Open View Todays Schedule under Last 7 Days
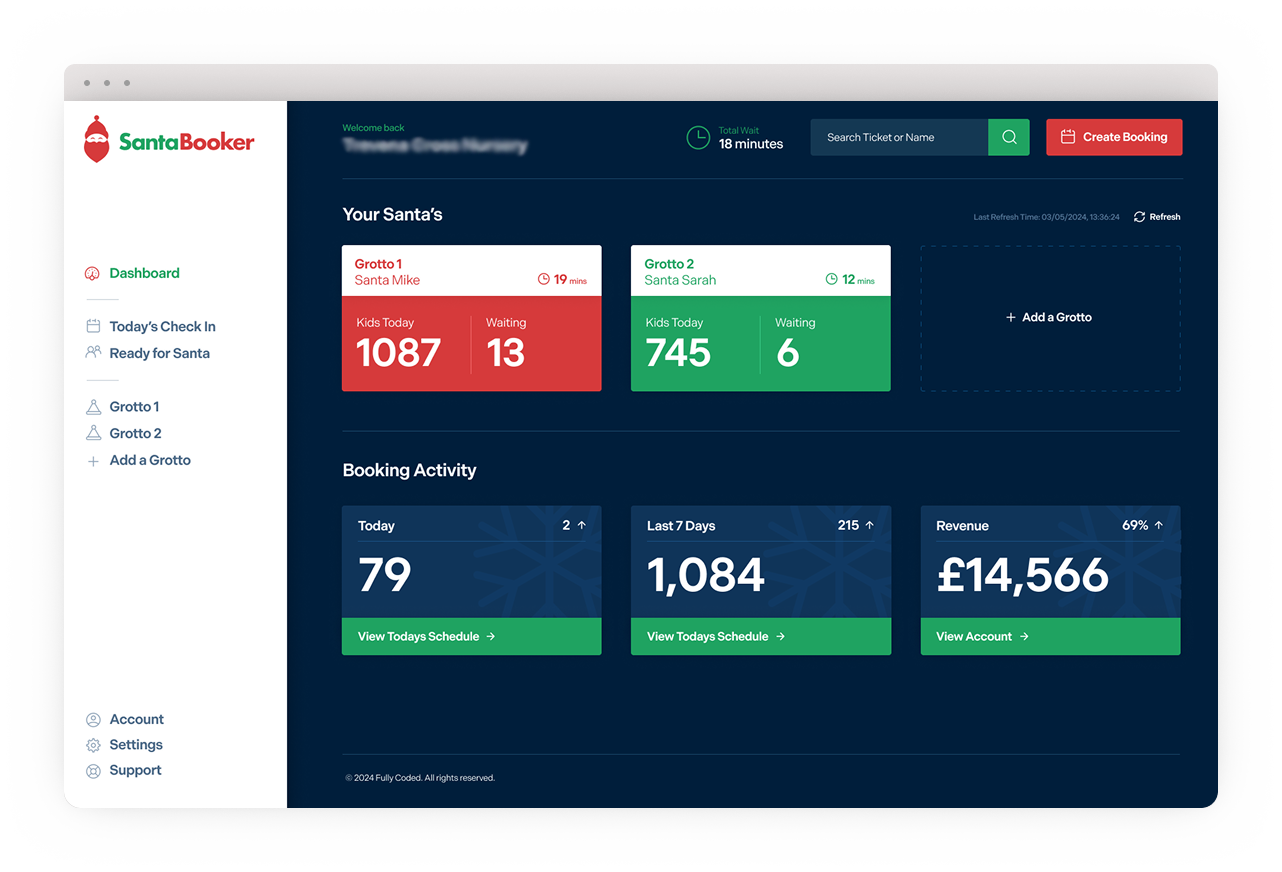 pyautogui.click(x=713, y=636)
